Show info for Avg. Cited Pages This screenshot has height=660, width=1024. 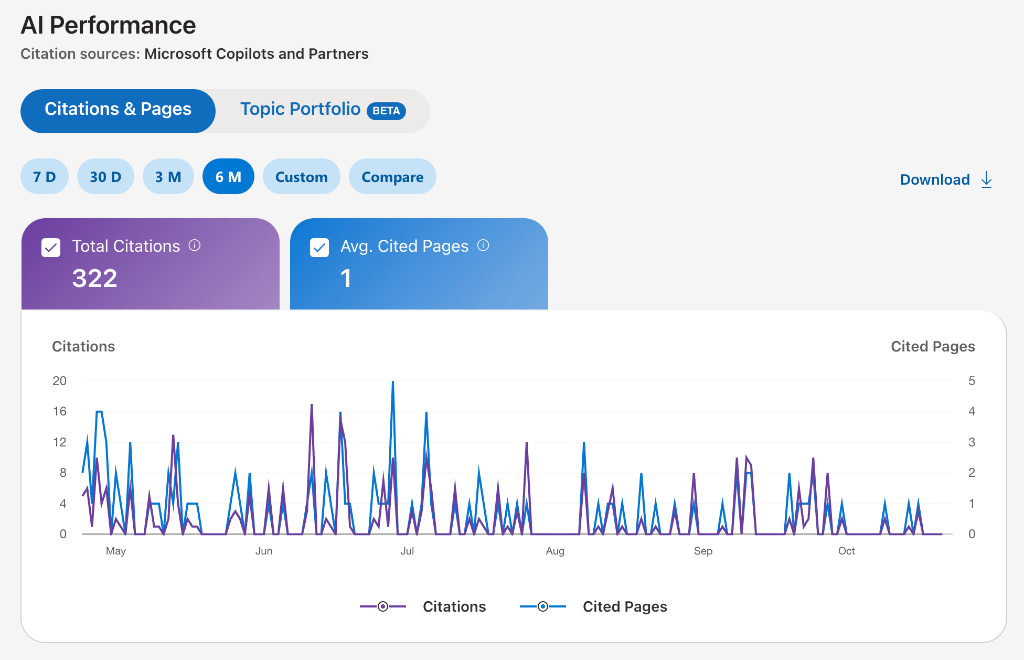pyautogui.click(x=483, y=245)
